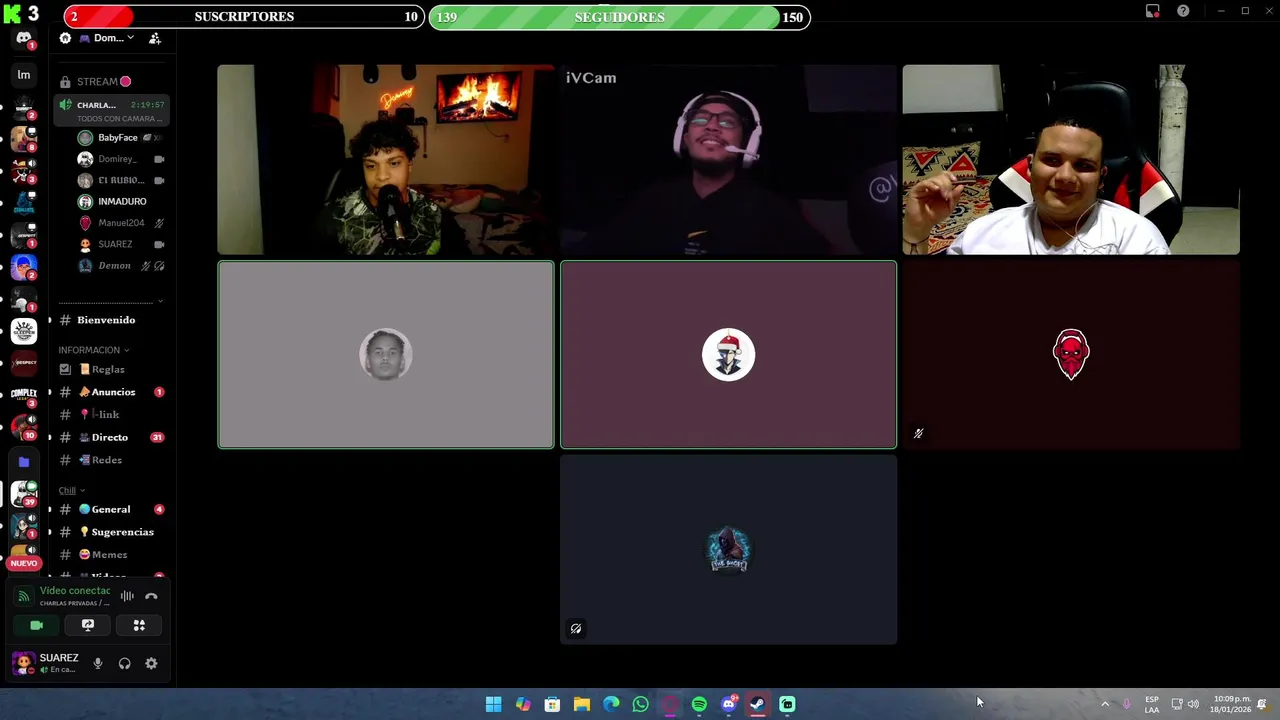
Task: Open the Kick app taskbar icon
Action: pos(787,704)
